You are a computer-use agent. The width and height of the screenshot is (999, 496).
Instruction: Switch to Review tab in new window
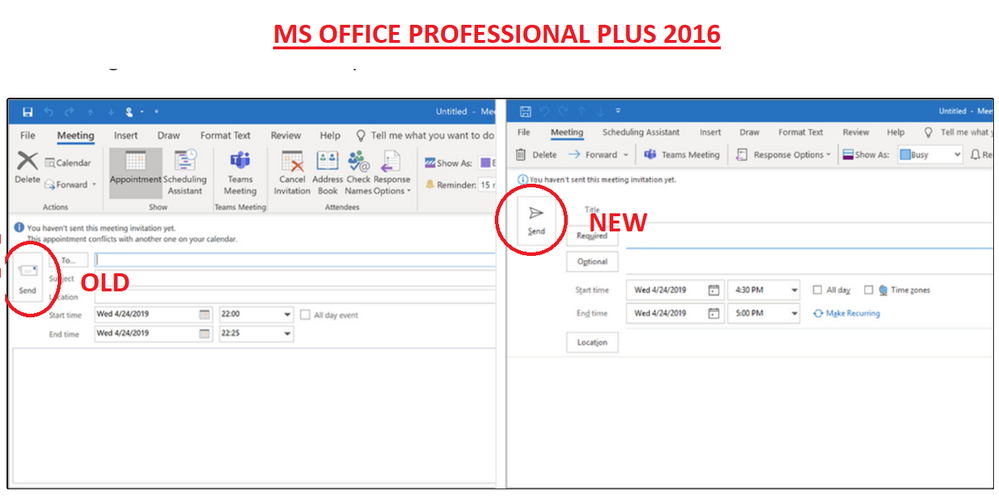(856, 132)
